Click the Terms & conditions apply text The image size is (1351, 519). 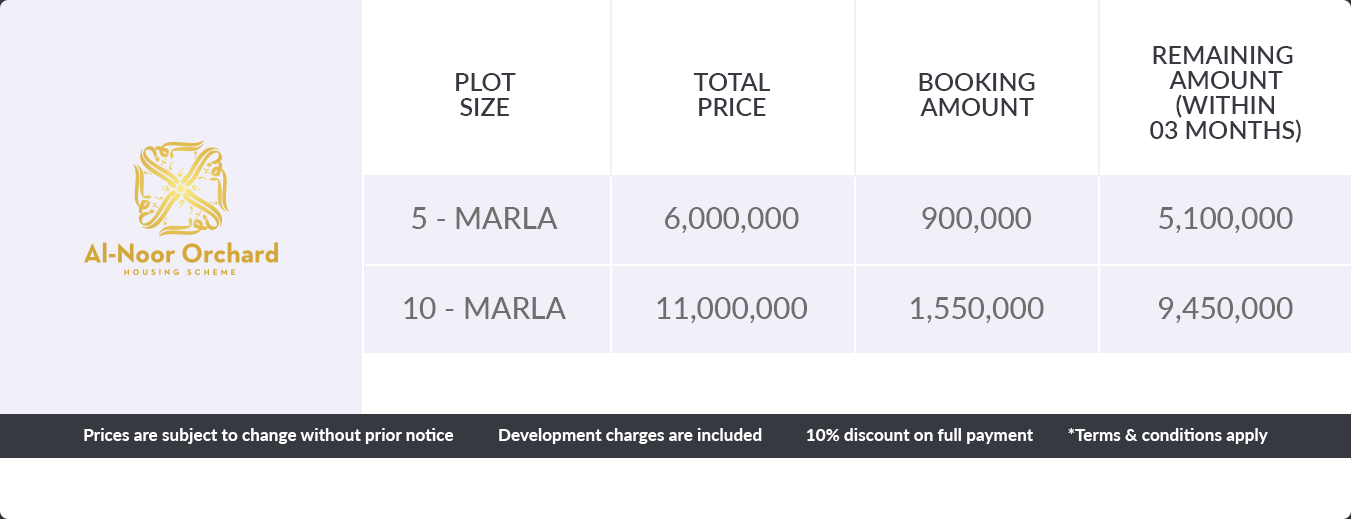[x=1167, y=435]
